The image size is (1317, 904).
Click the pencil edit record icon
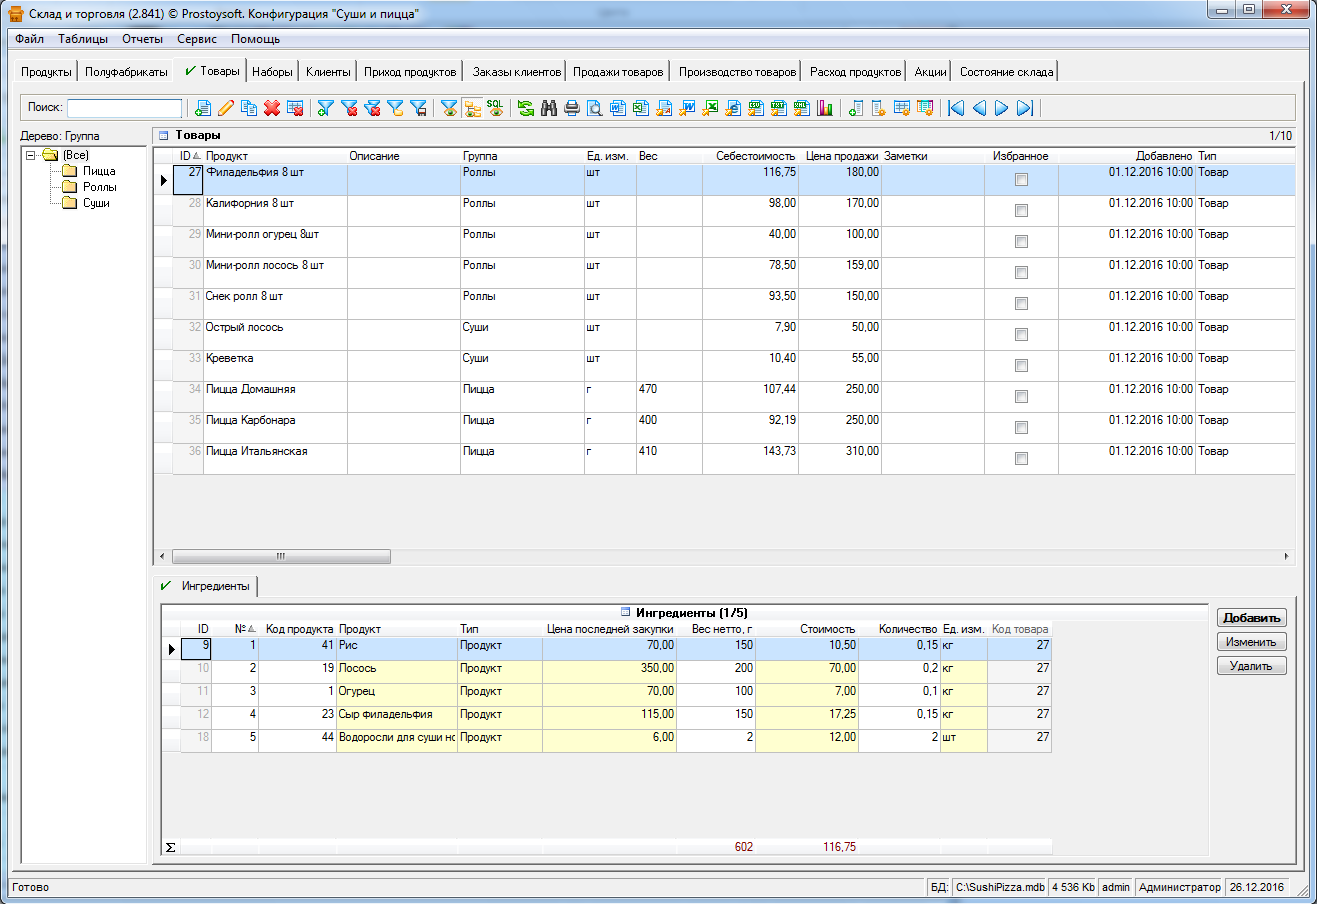pos(226,108)
